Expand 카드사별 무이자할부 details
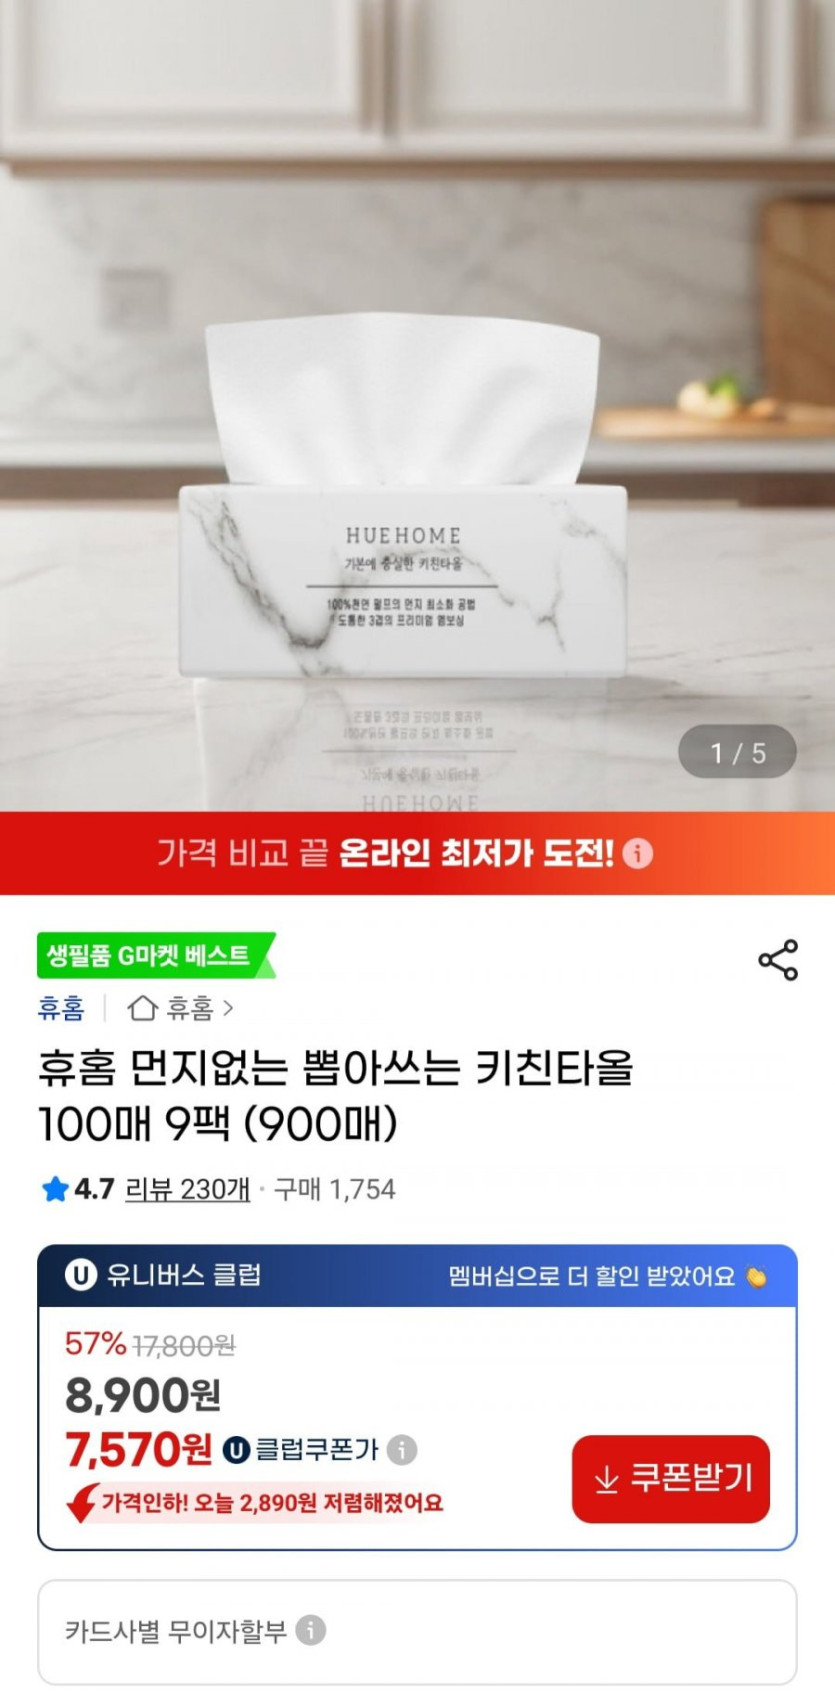Viewport: 835px width, 1705px height. [x=417, y=1632]
